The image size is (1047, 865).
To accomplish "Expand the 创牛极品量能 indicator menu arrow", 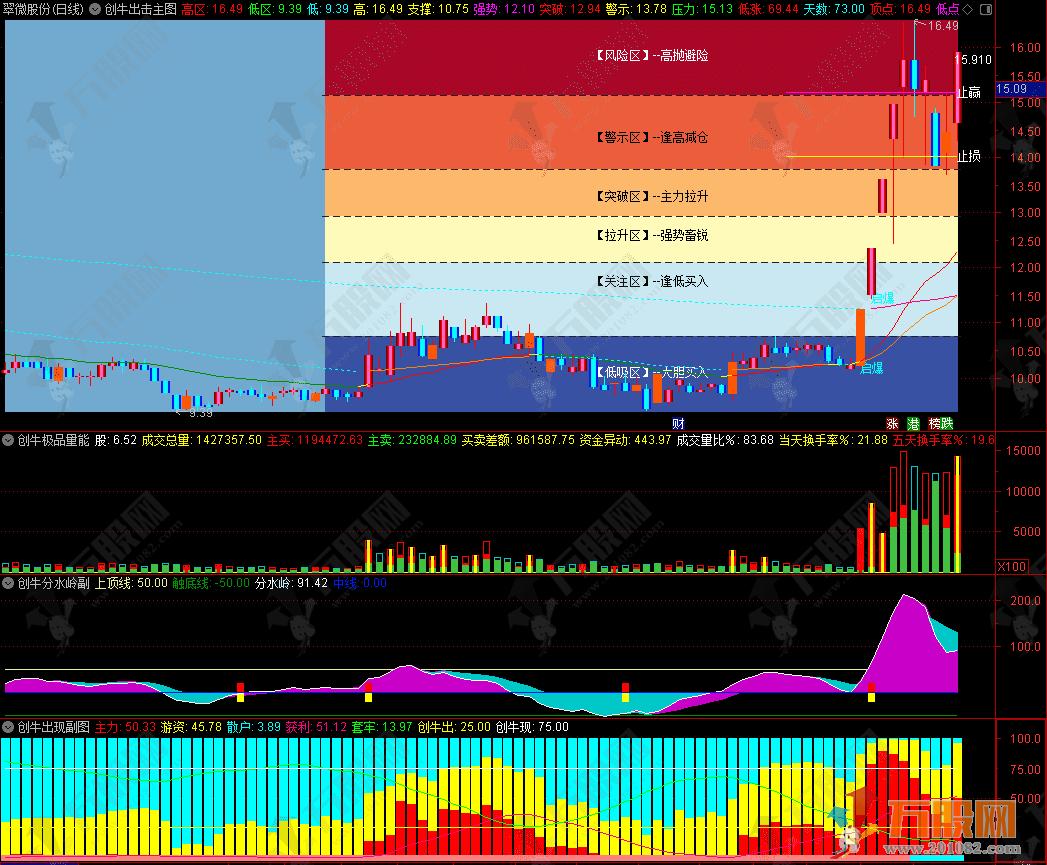I will [8, 440].
